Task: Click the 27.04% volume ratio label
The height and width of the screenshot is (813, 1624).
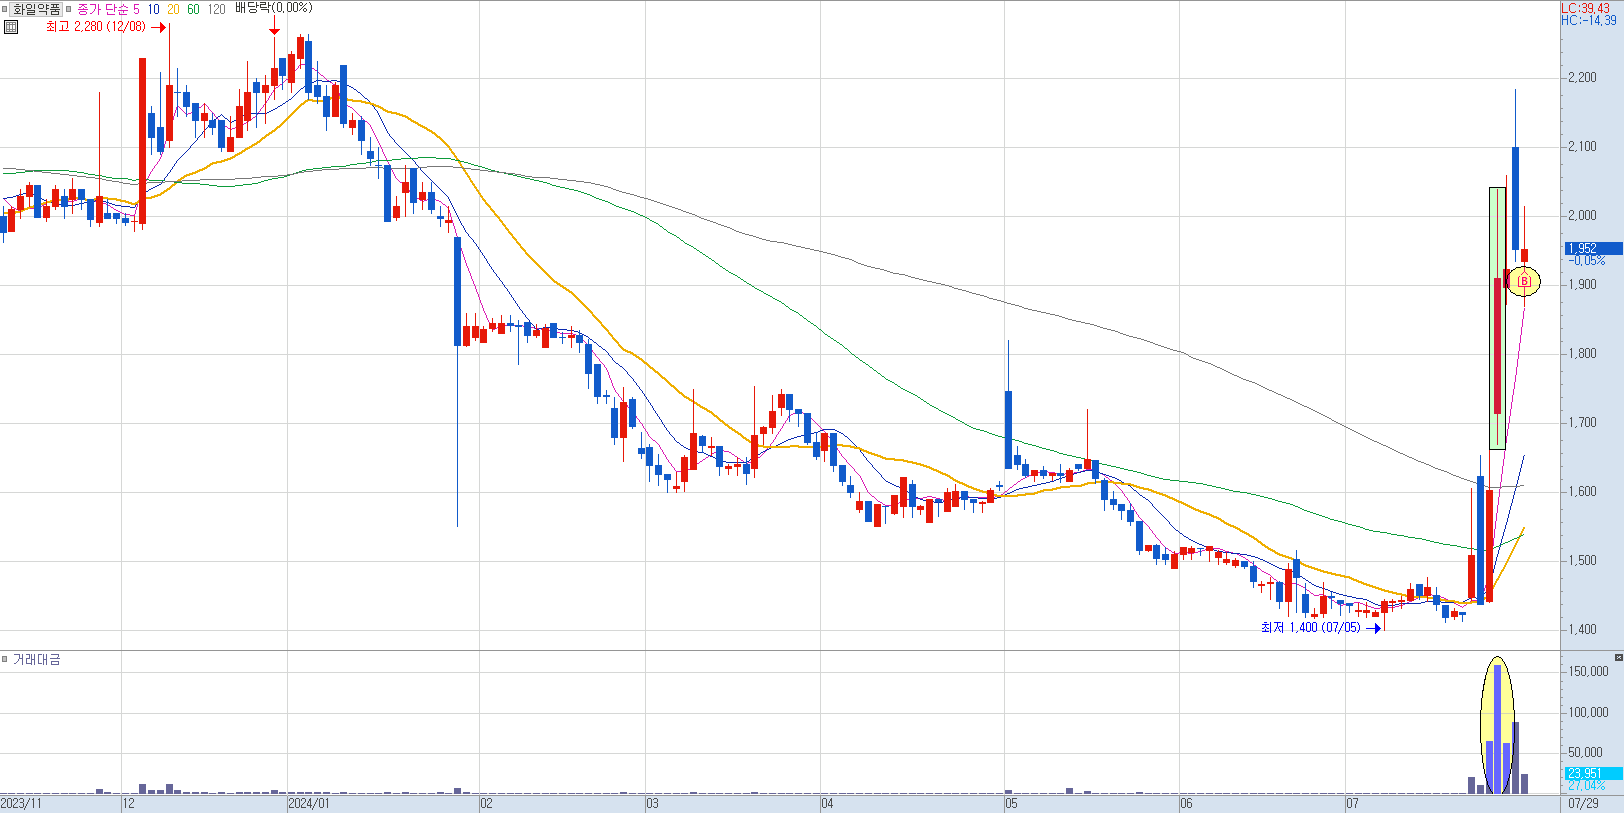Action: [x=1586, y=786]
